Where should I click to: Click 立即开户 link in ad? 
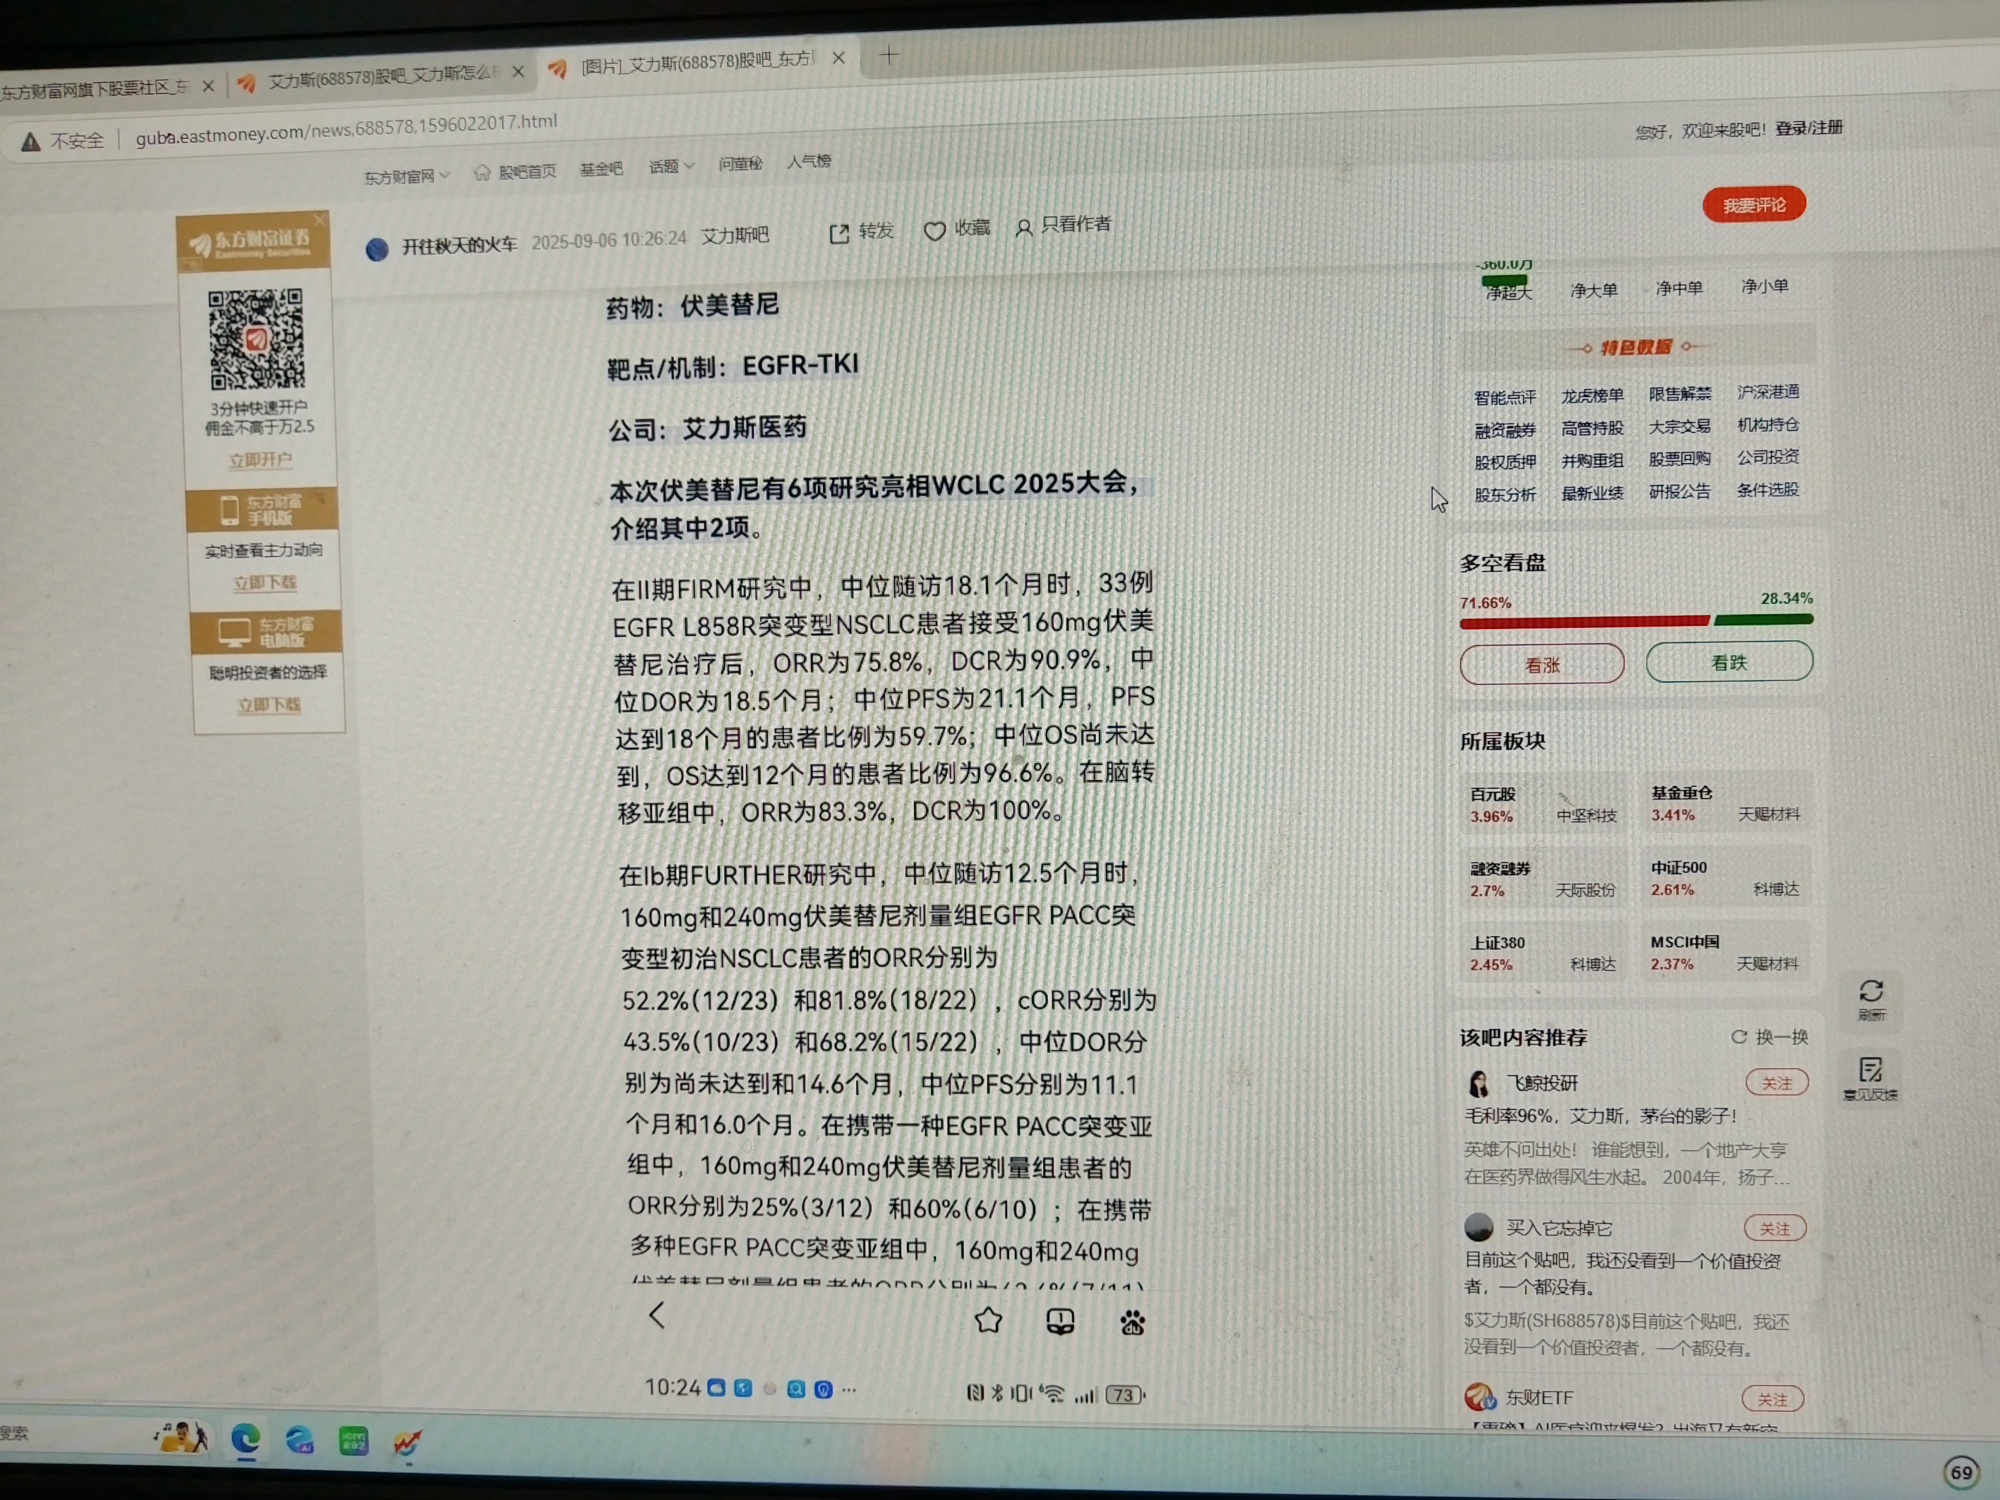[x=260, y=460]
